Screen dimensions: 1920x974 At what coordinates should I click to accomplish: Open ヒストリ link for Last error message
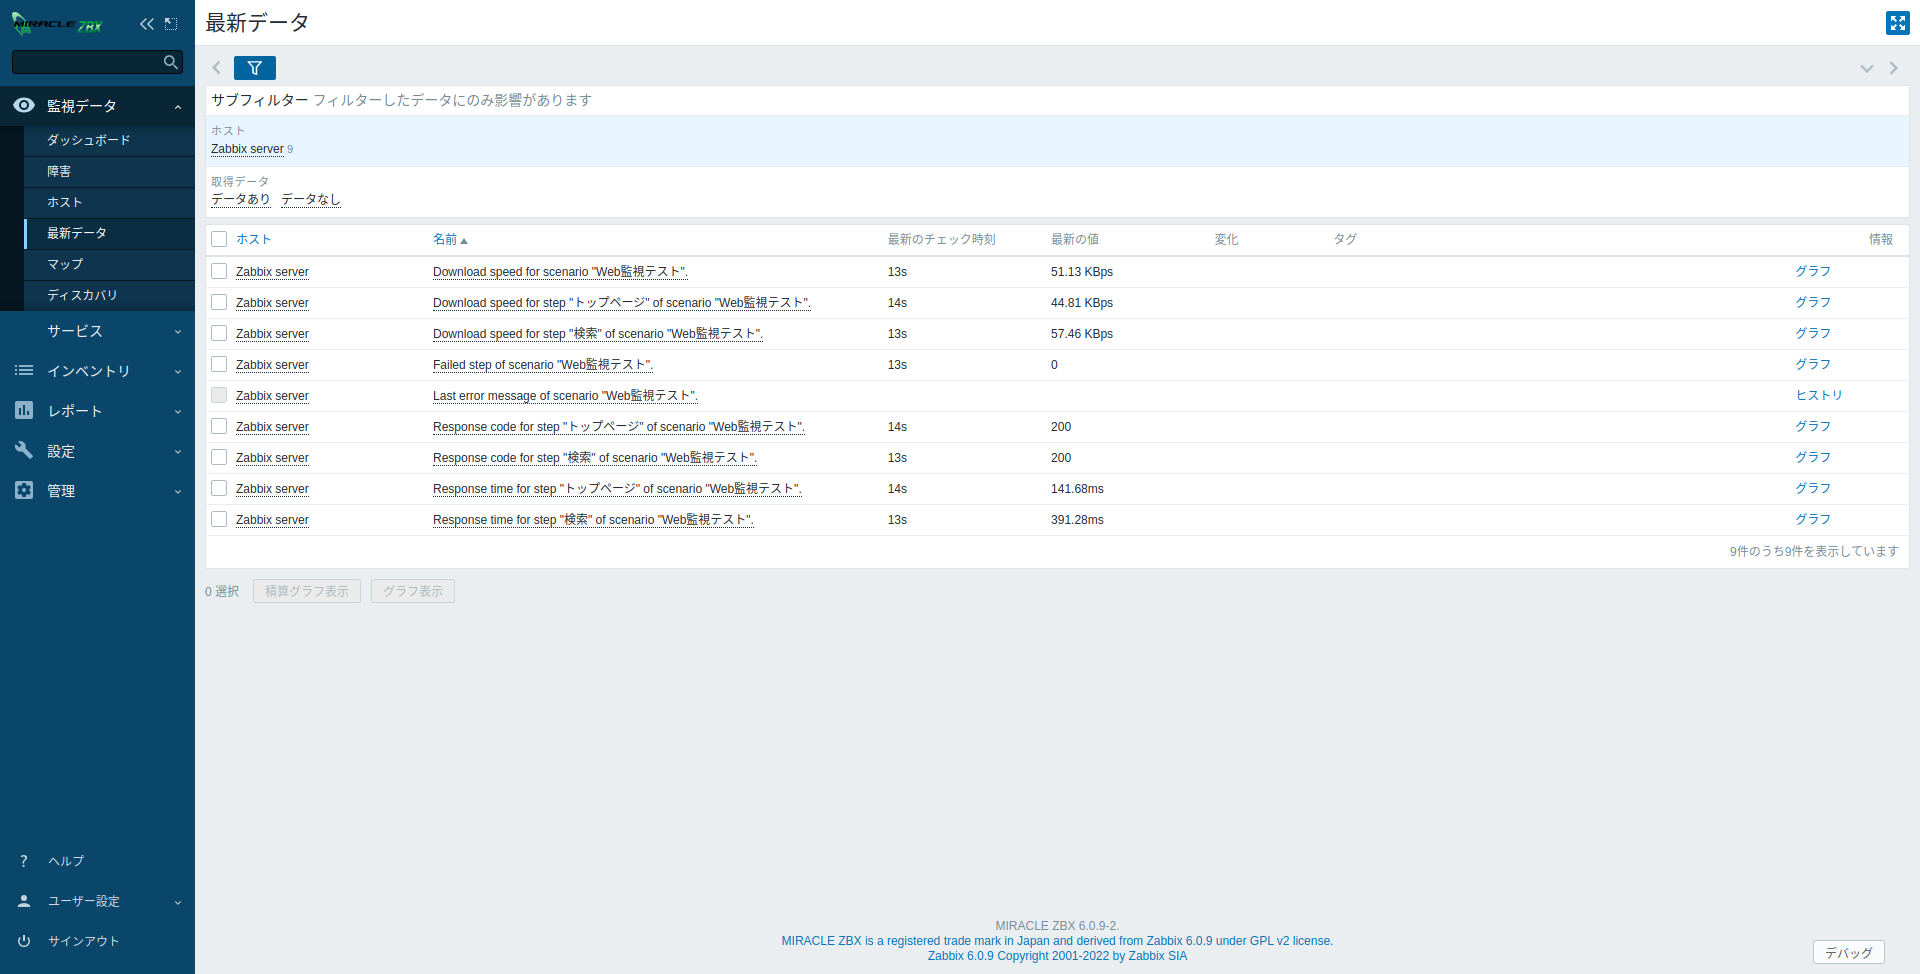tap(1818, 396)
